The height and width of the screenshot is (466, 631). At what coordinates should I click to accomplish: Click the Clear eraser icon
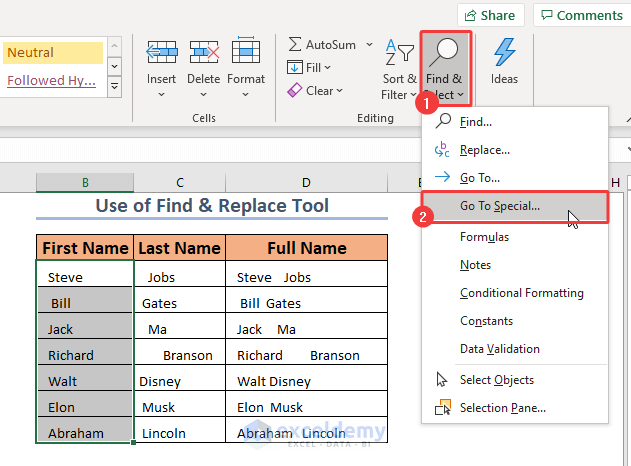295,91
